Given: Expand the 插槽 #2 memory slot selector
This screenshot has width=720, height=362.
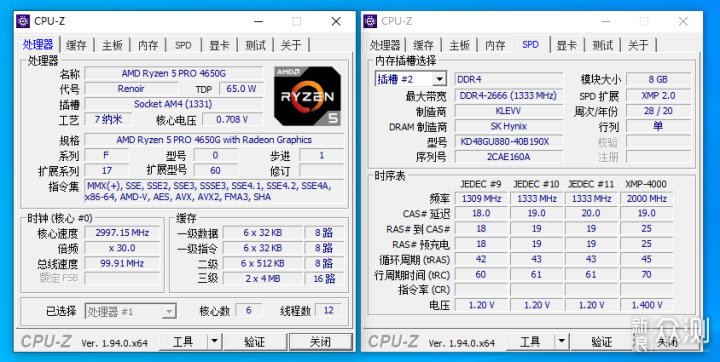Looking at the screenshot, I should (439, 79).
